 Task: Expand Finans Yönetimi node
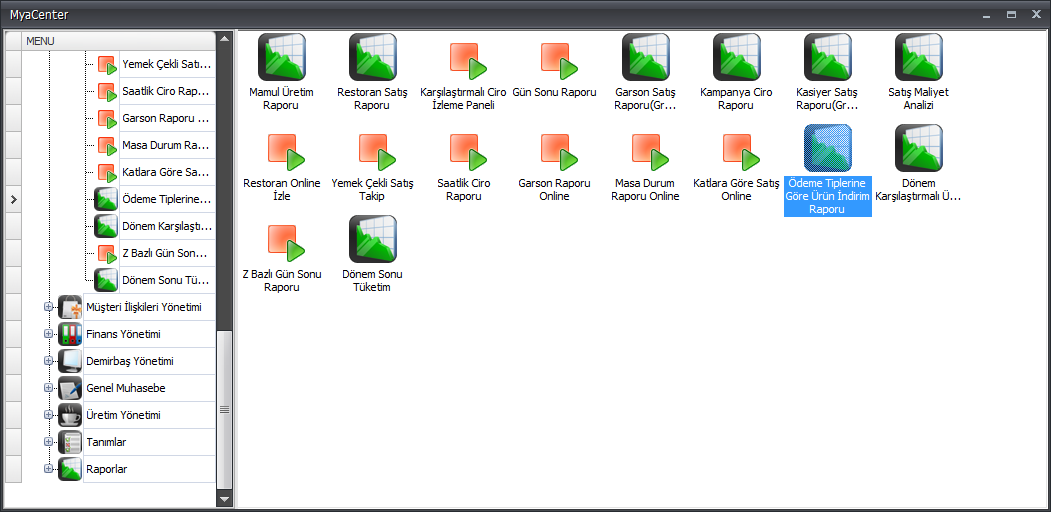tap(48, 334)
